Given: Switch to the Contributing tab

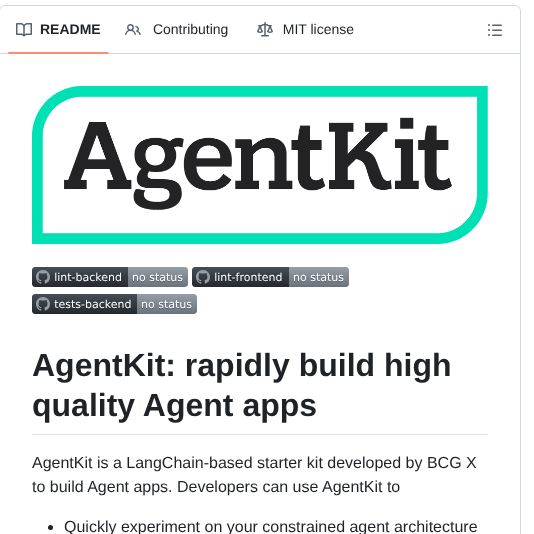Looking at the screenshot, I should coord(176,30).
